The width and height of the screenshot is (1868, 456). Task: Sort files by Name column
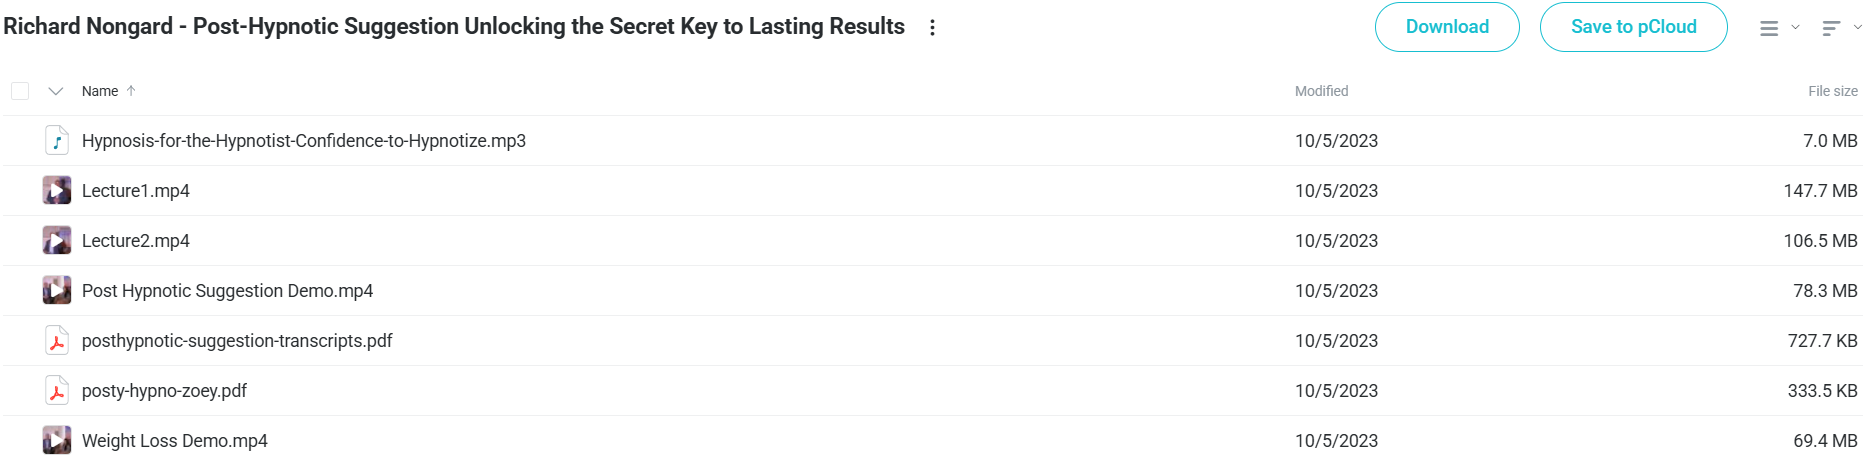click(x=100, y=91)
